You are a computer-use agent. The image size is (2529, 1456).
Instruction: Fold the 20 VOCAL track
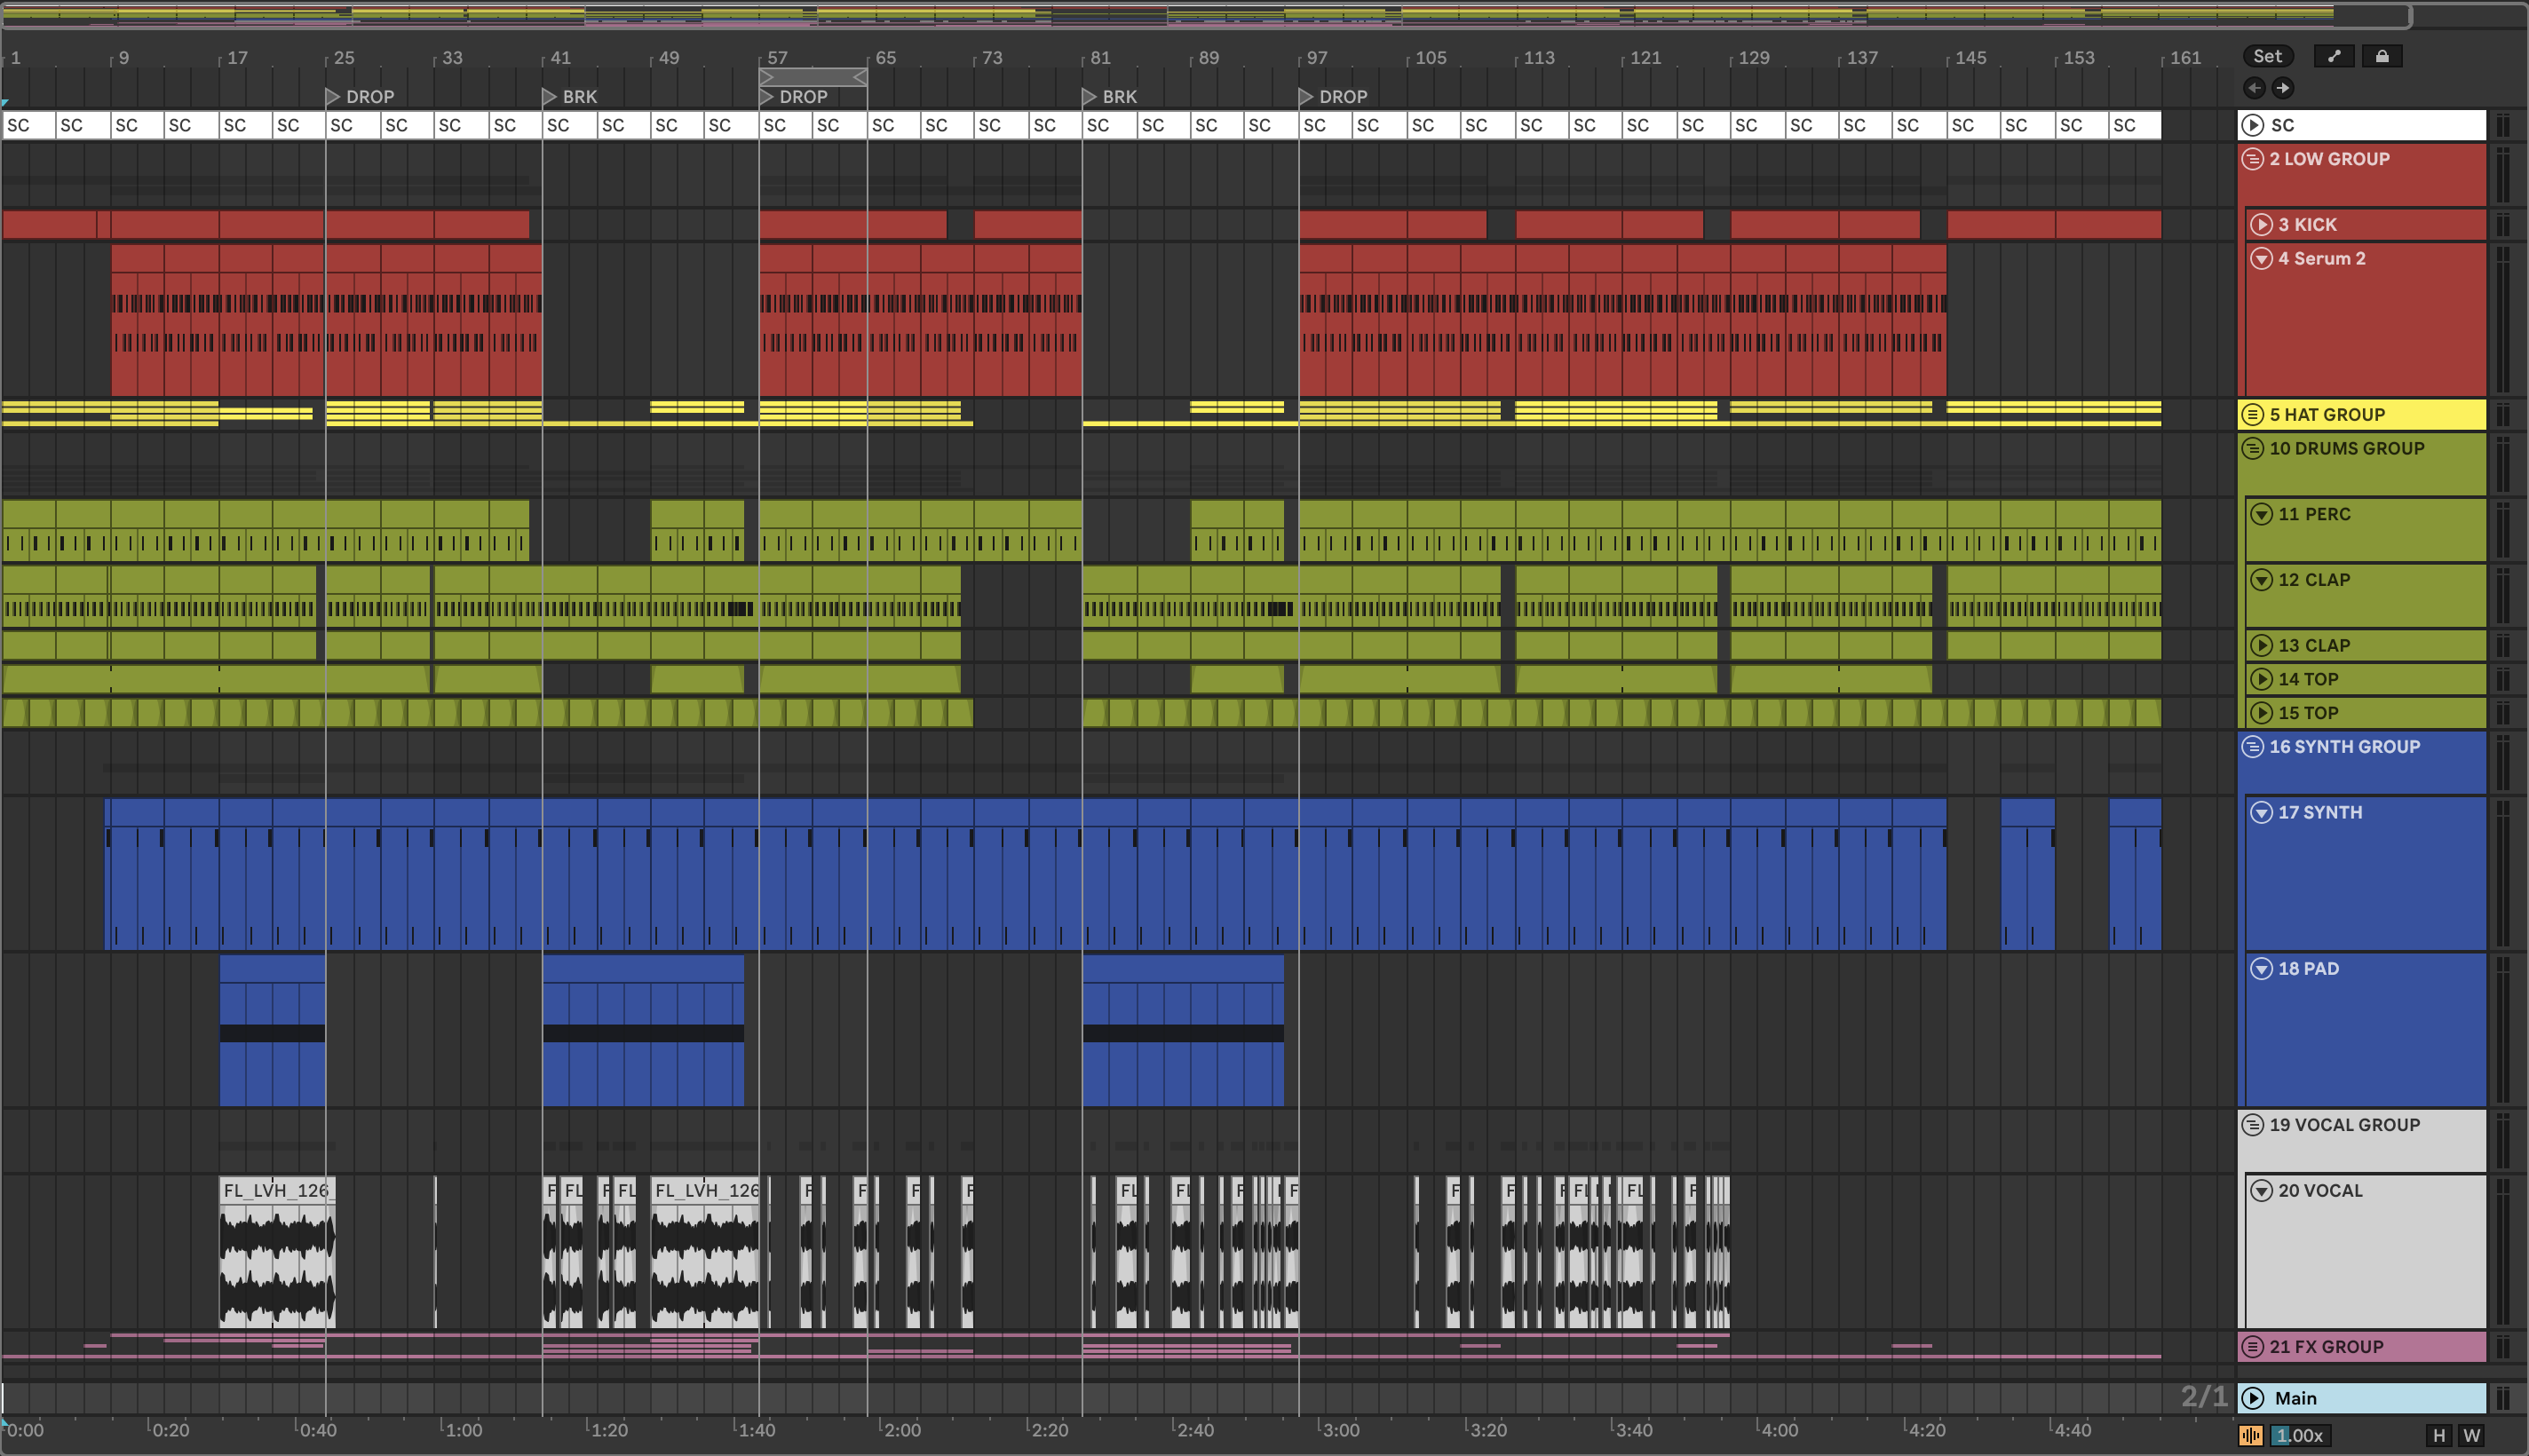[2261, 1191]
